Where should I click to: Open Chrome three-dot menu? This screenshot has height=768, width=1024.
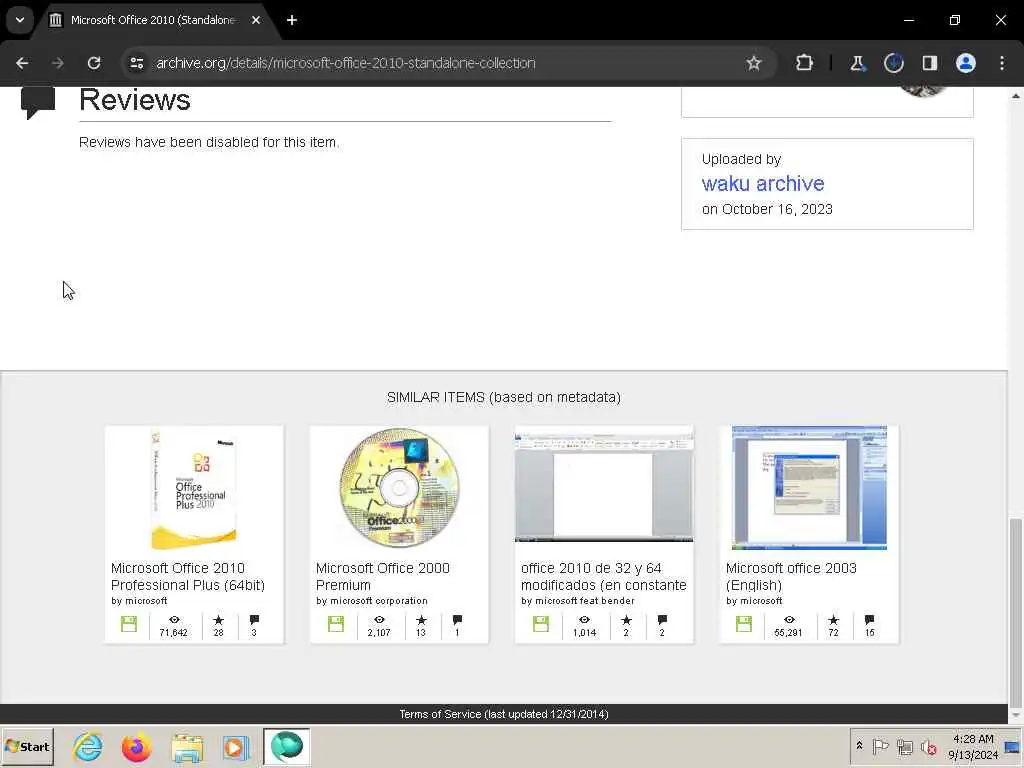(1002, 63)
